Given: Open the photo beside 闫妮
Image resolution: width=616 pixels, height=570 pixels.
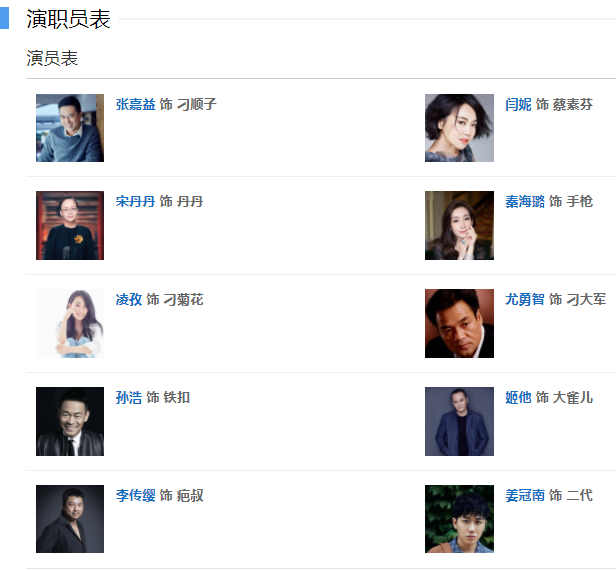Looking at the screenshot, I should point(459,128).
